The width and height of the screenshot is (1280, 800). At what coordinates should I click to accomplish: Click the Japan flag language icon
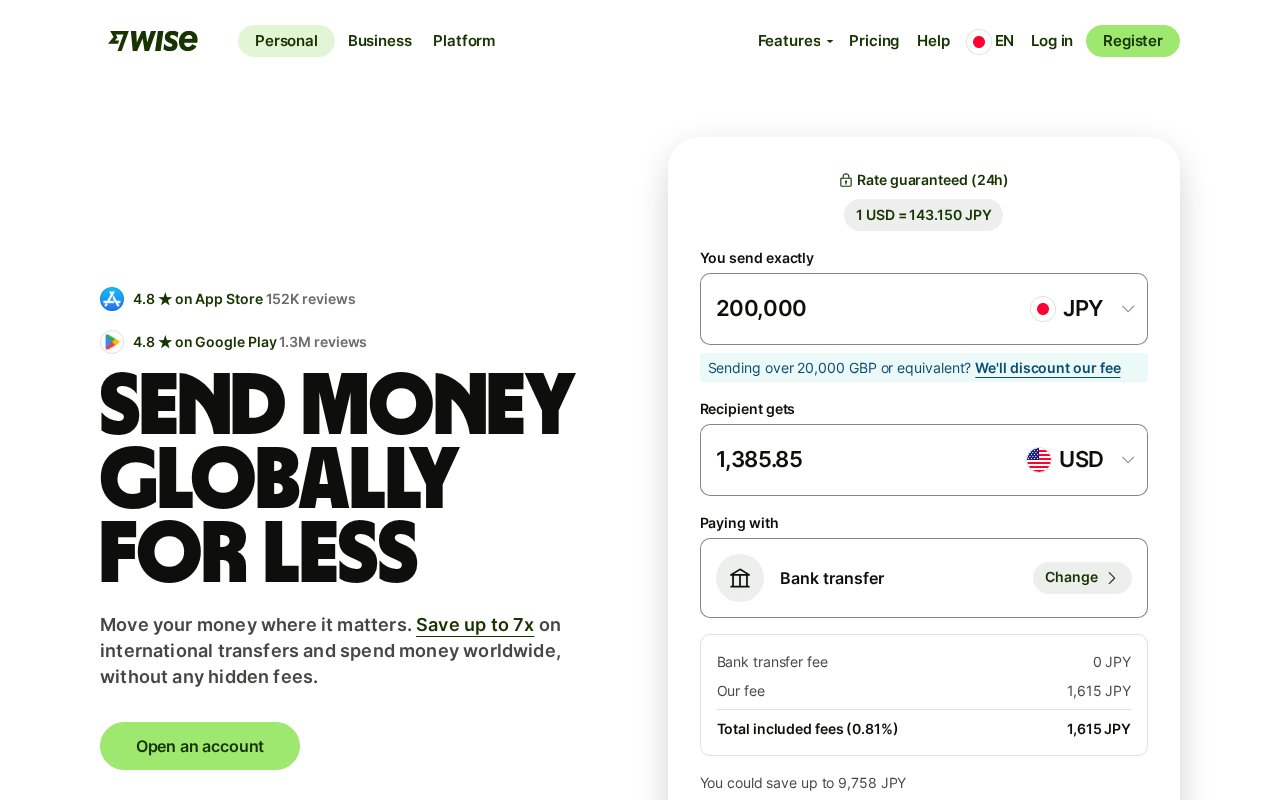click(x=979, y=41)
